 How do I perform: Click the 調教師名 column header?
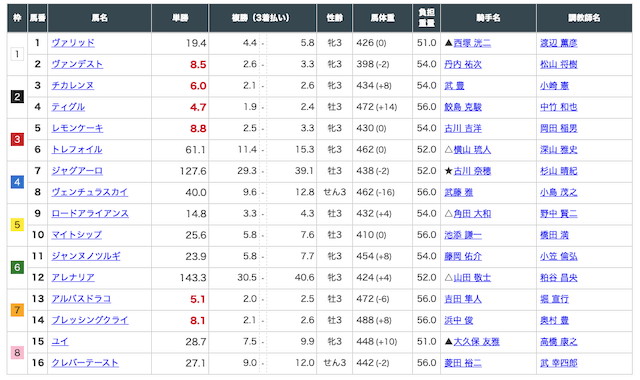(x=584, y=18)
